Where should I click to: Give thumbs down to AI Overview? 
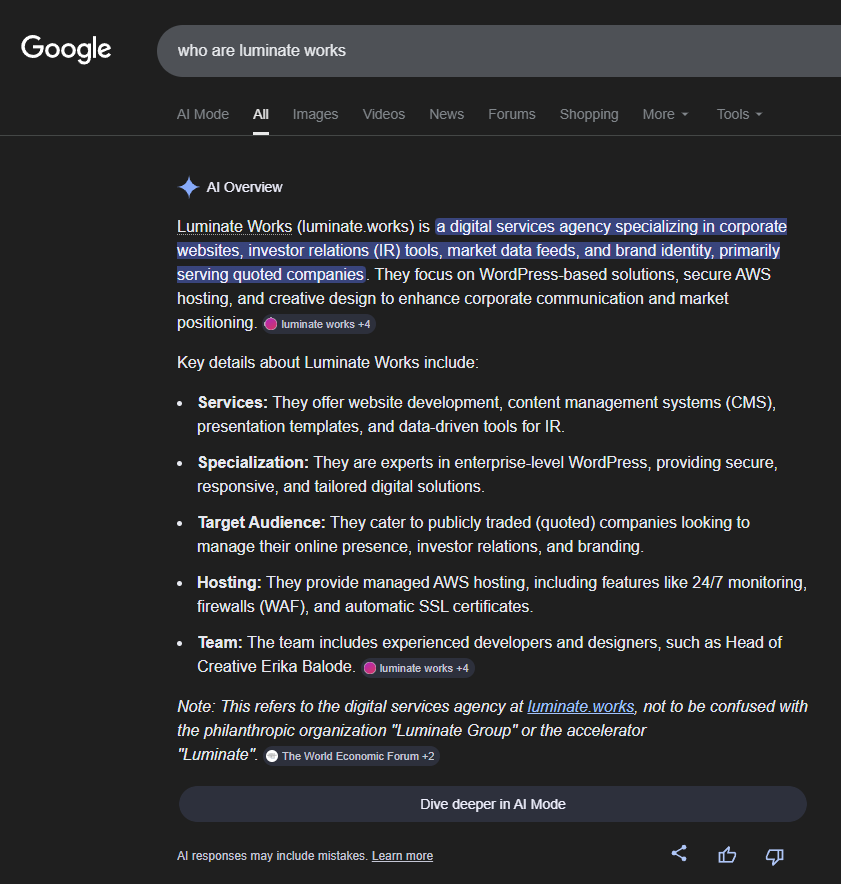point(774,855)
